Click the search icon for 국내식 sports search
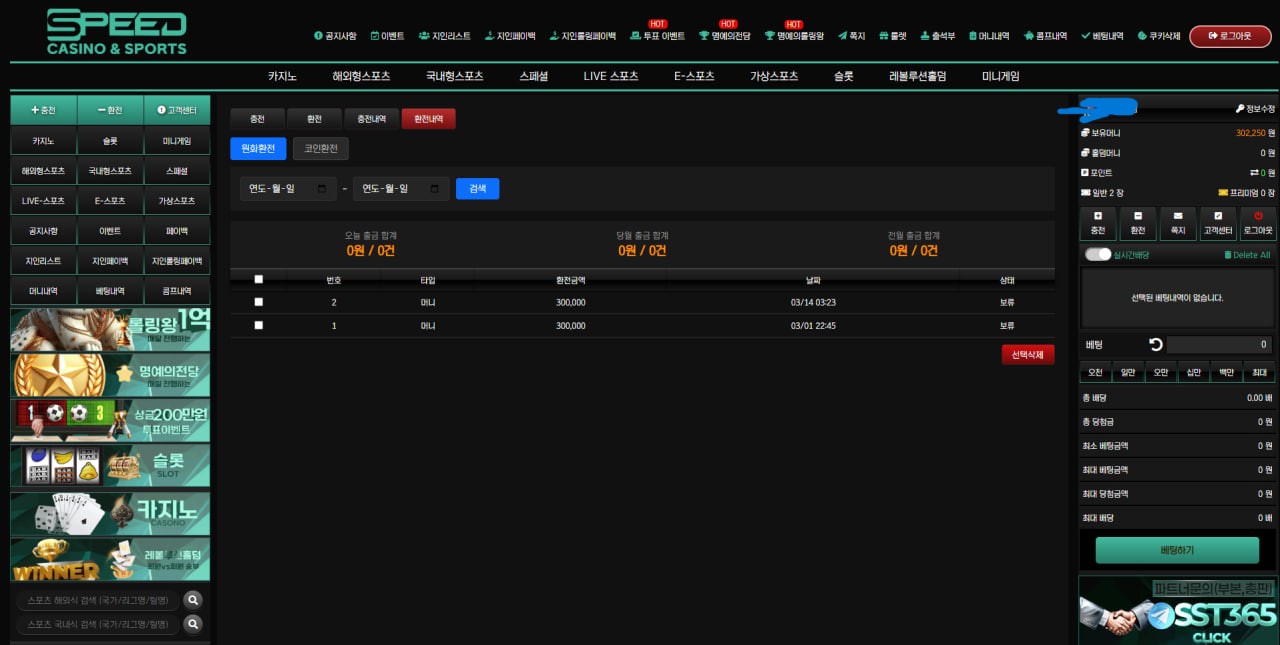Image resolution: width=1280 pixels, height=645 pixels. pyautogui.click(x=193, y=624)
